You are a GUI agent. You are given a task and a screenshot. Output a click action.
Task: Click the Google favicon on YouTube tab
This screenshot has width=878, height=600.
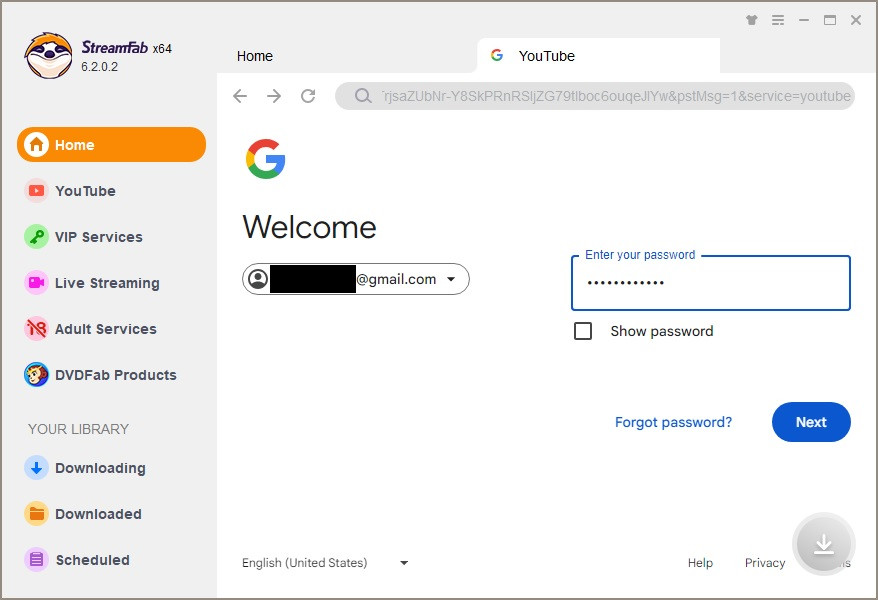[497, 55]
